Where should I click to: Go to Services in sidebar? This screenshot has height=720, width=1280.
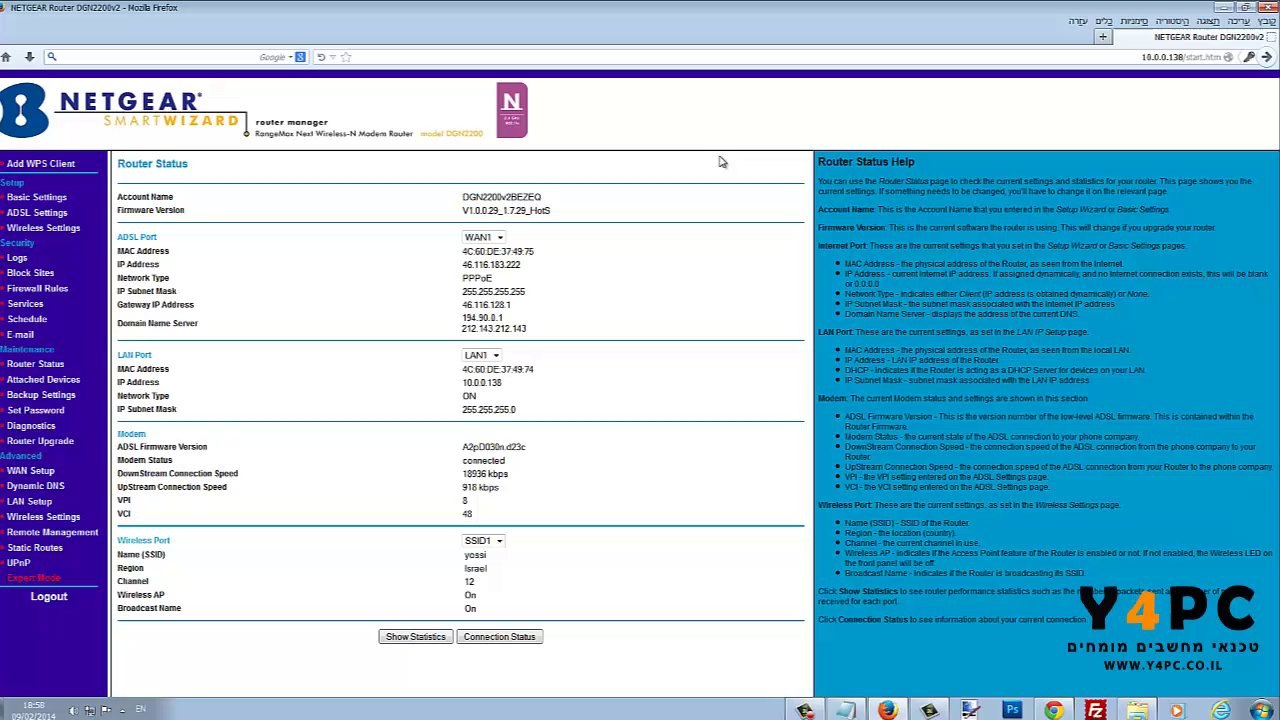(x=25, y=304)
